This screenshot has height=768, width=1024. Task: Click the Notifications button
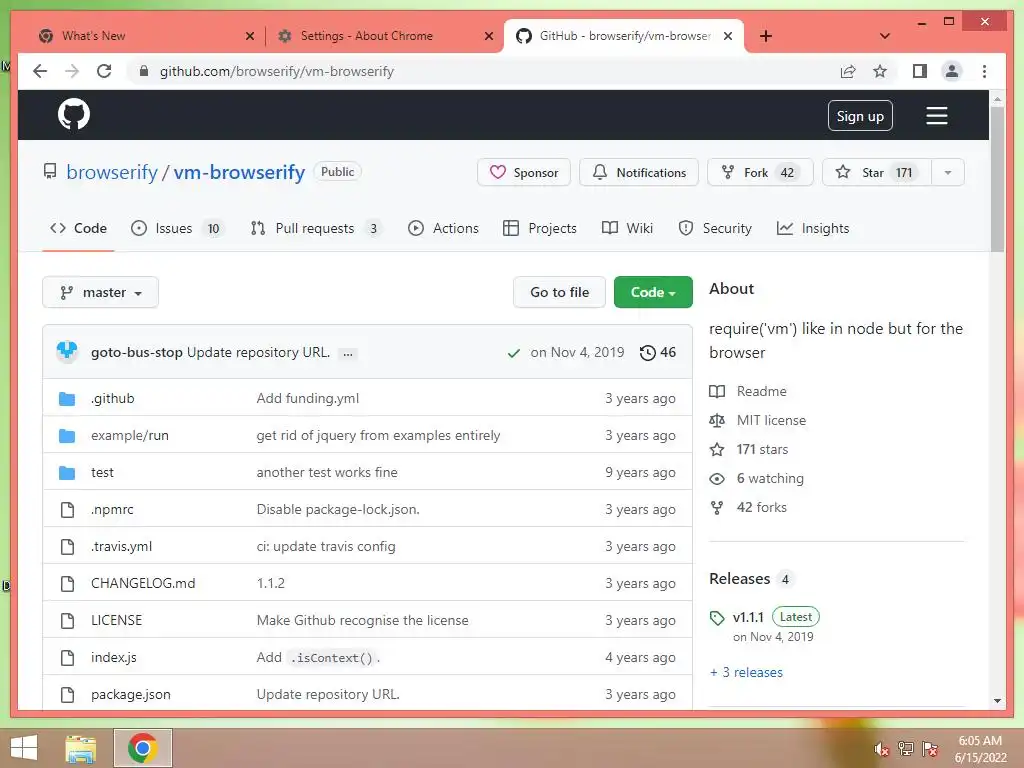[639, 172]
